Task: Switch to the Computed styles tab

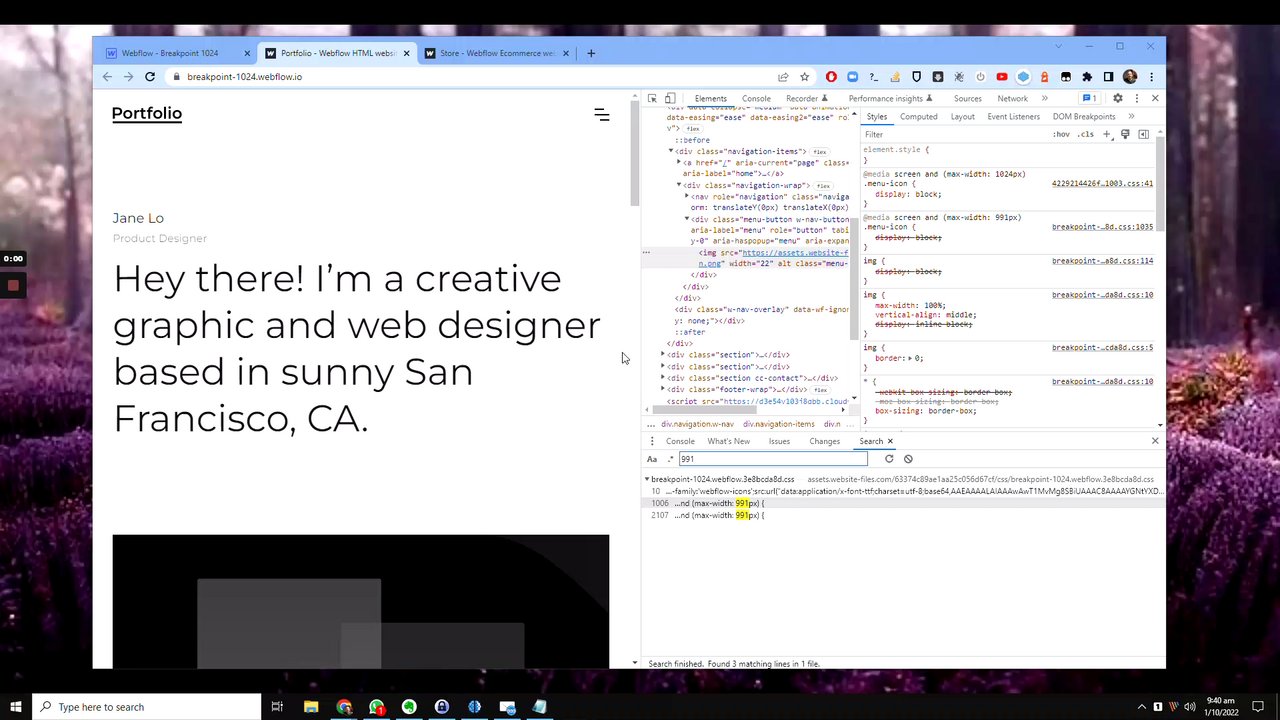Action: coord(918,116)
